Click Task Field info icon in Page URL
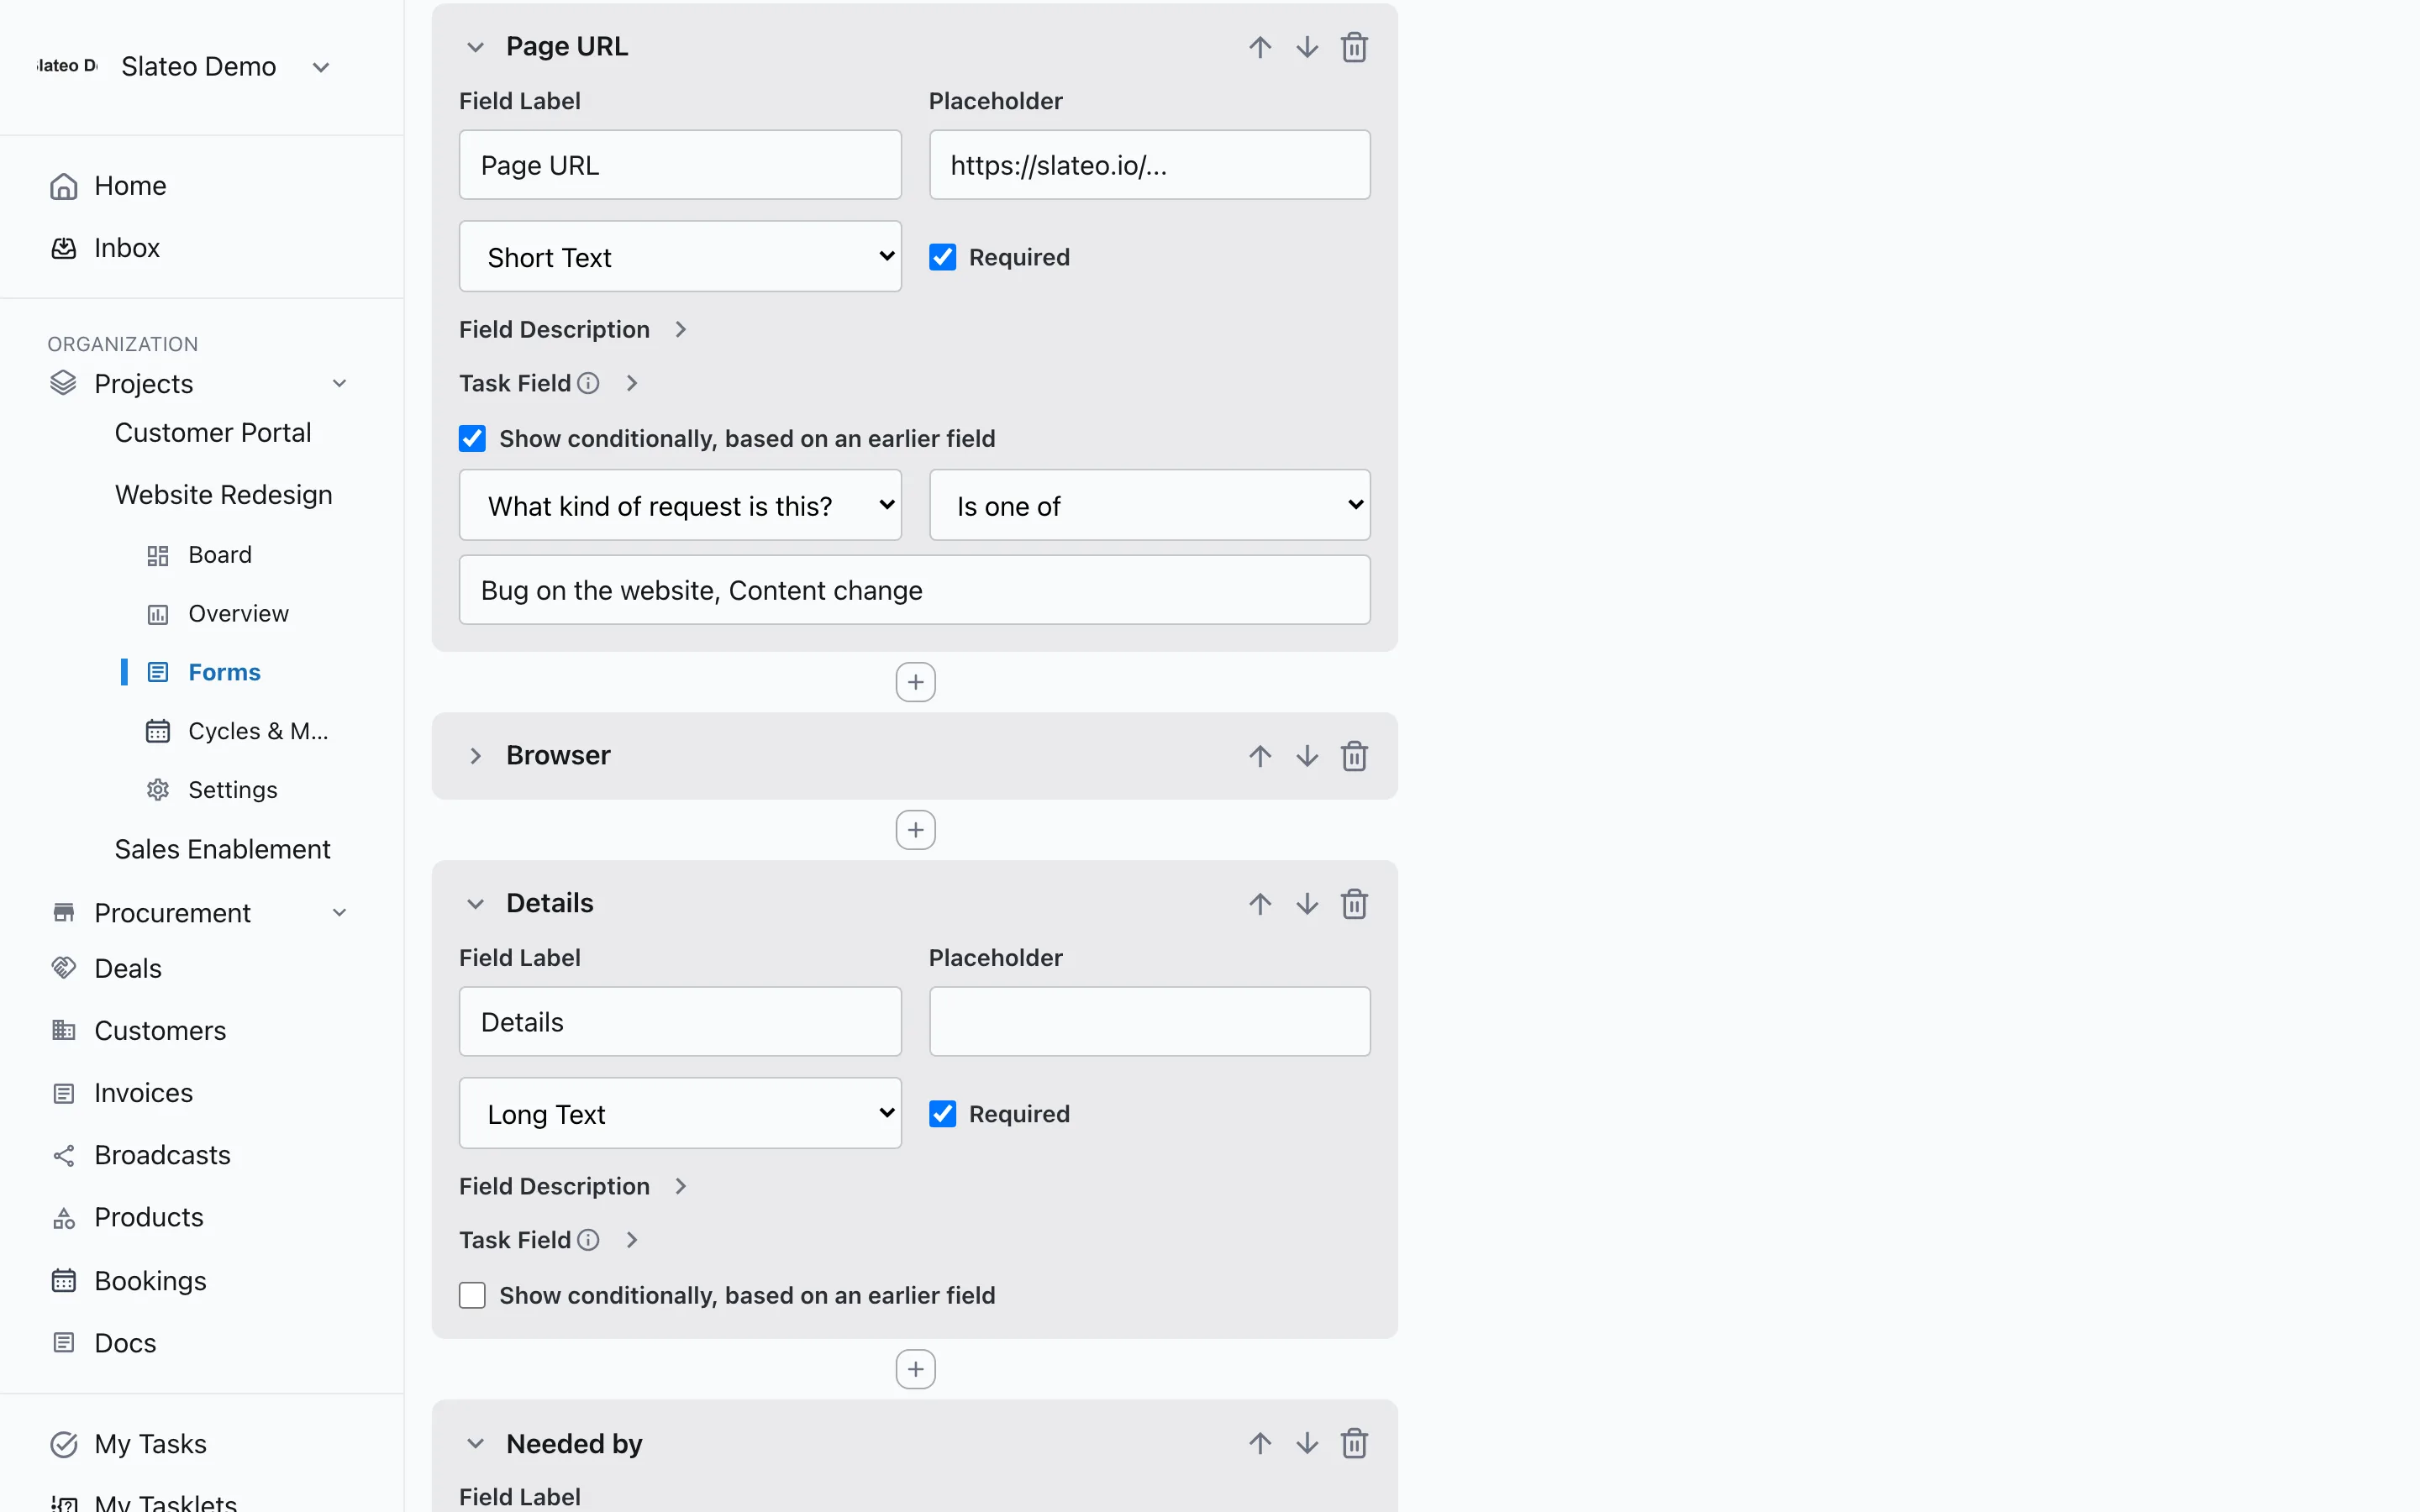This screenshot has width=2420, height=1512. [588, 383]
